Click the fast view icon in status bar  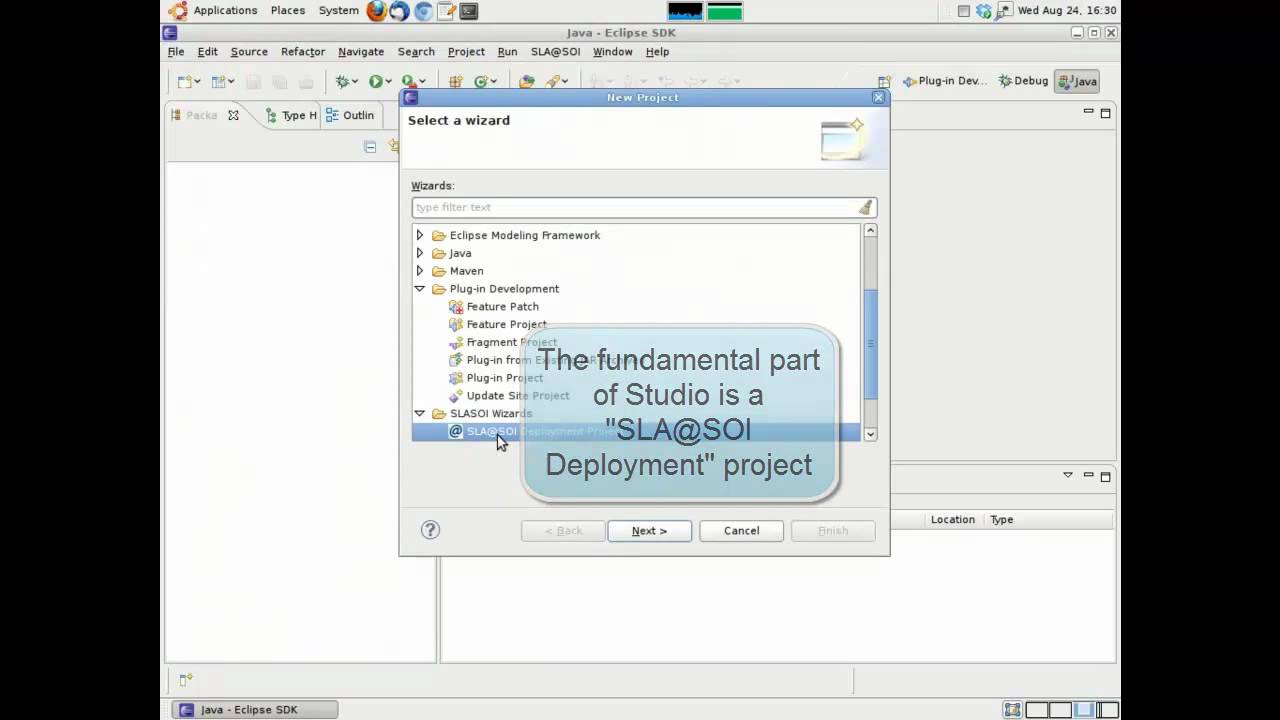185,680
